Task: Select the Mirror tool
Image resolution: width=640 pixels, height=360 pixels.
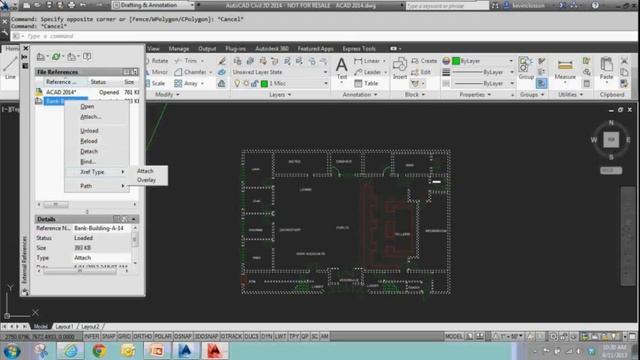Action: (156, 72)
